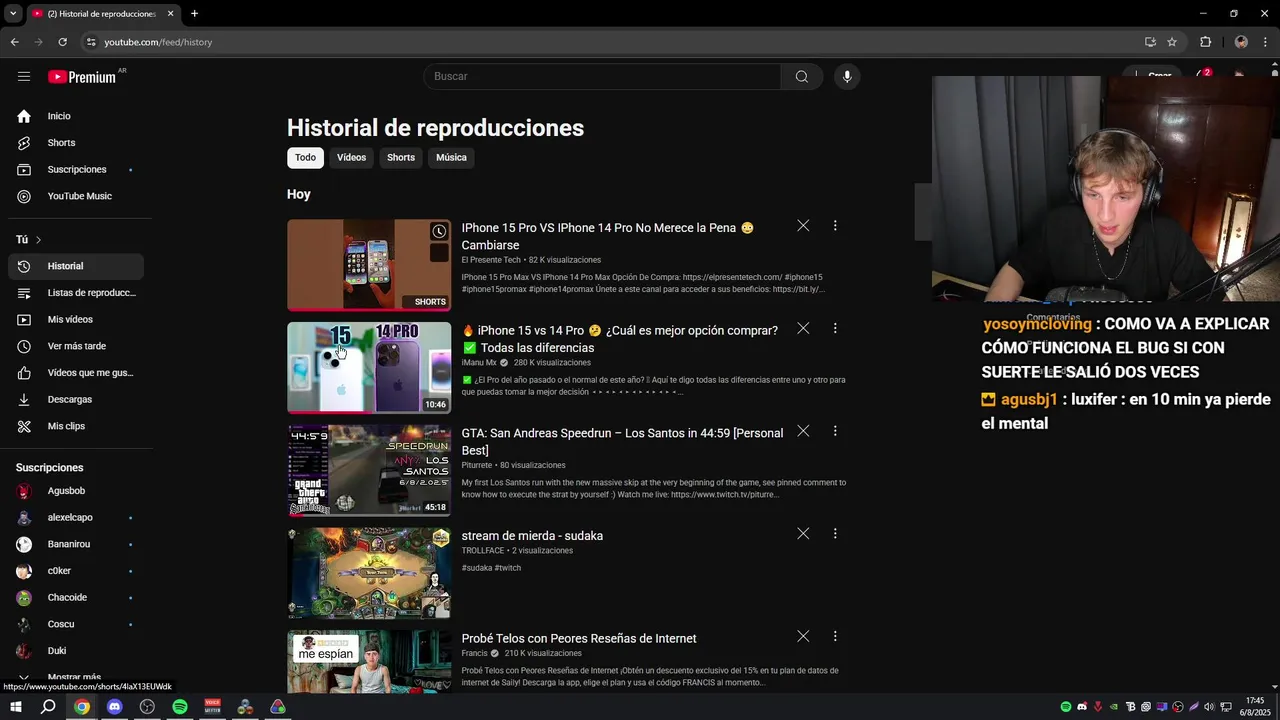Open the Chacoide channel subscription
This screenshot has height=720, width=1280.
76,597
